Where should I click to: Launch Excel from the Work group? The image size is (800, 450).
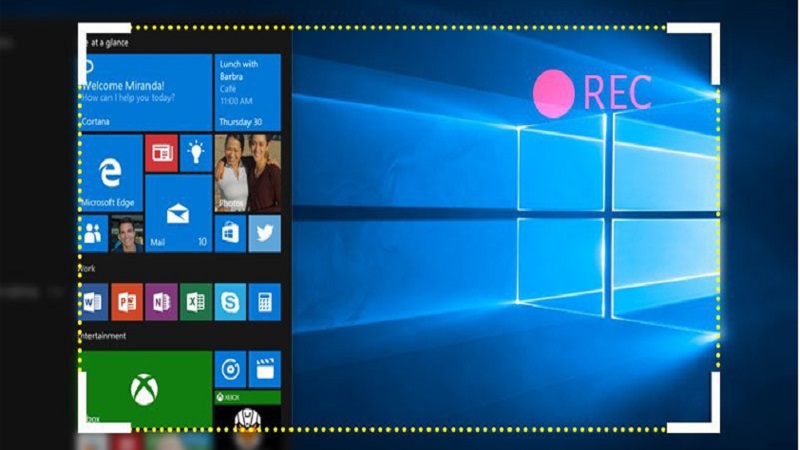coord(196,302)
